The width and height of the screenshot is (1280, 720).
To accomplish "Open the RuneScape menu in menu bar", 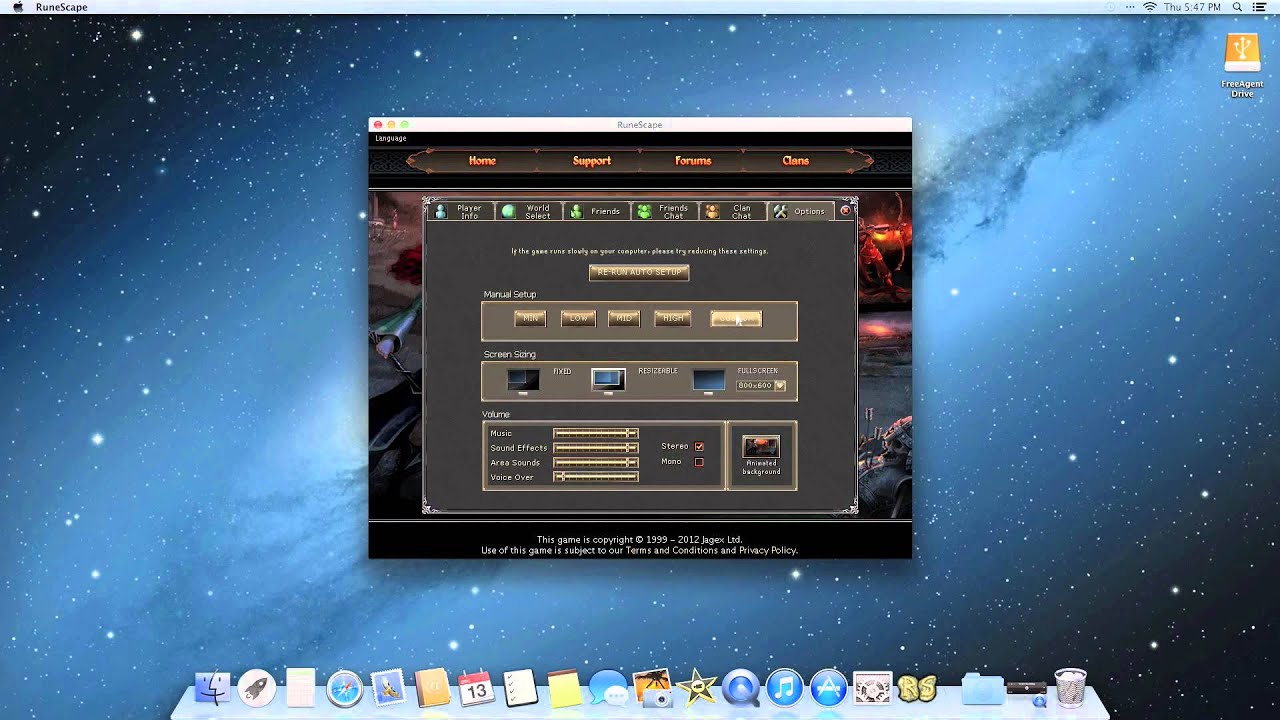I will pos(61,7).
